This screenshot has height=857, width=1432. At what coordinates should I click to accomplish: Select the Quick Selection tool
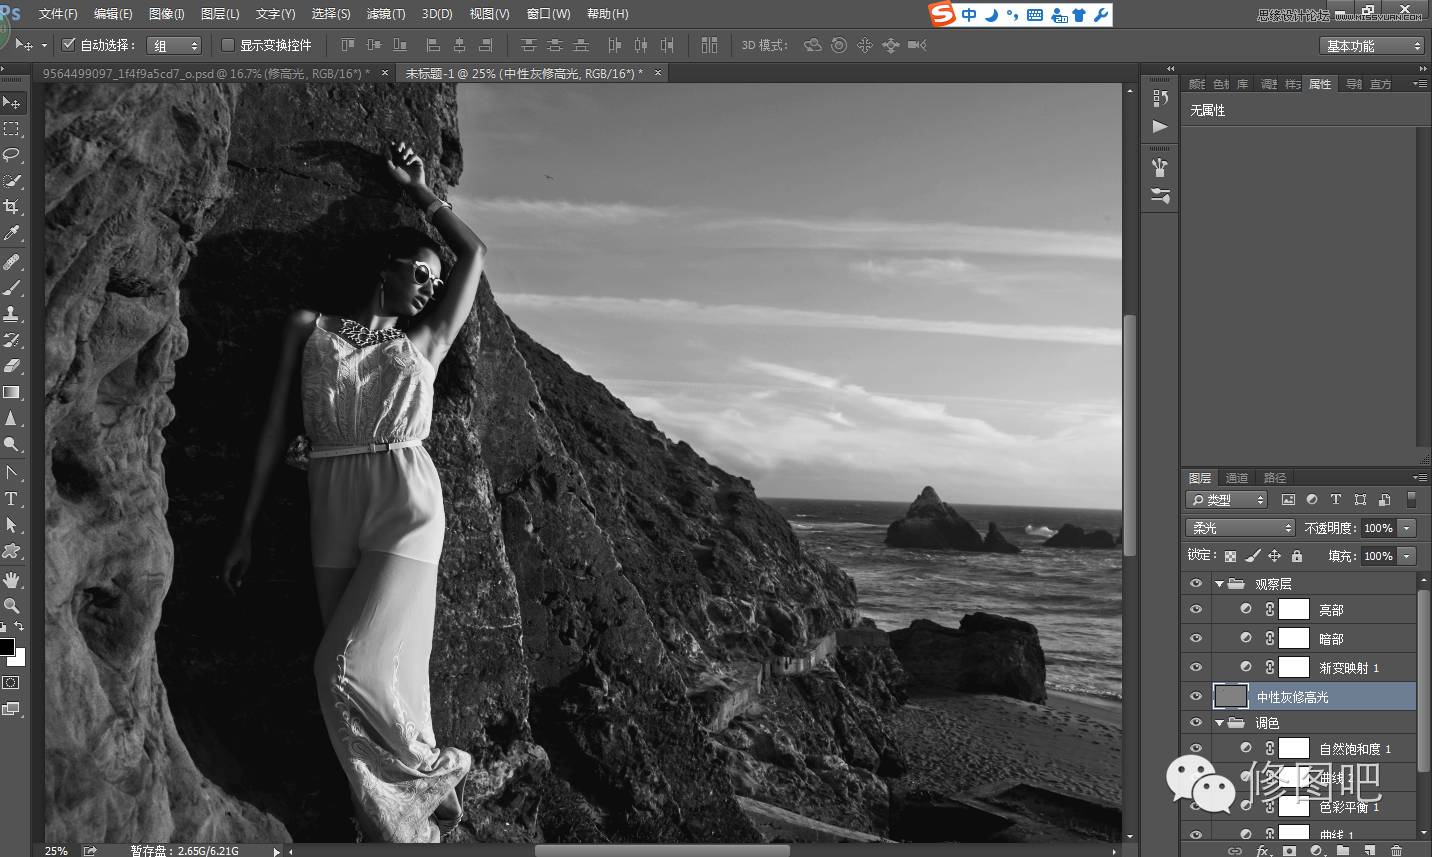pyautogui.click(x=12, y=181)
